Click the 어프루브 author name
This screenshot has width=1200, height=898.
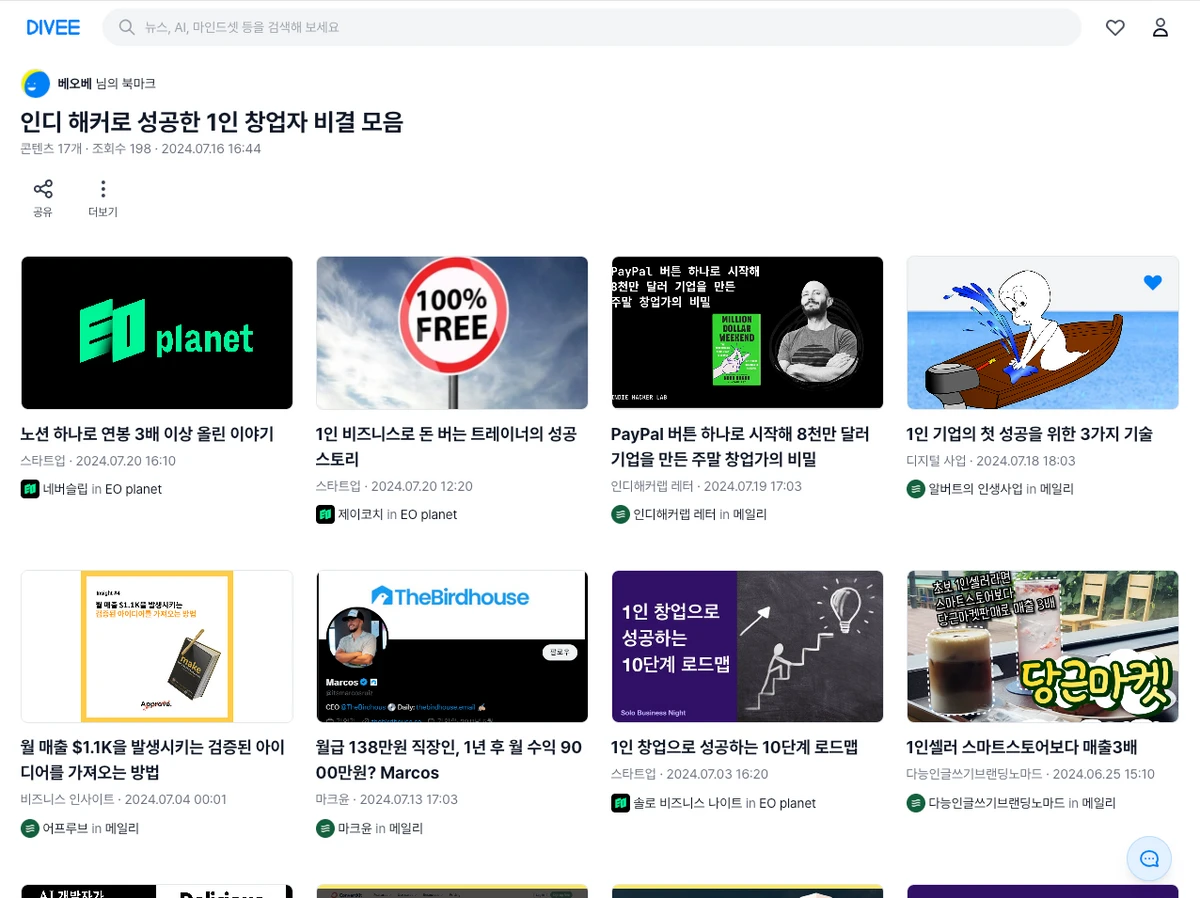point(65,828)
